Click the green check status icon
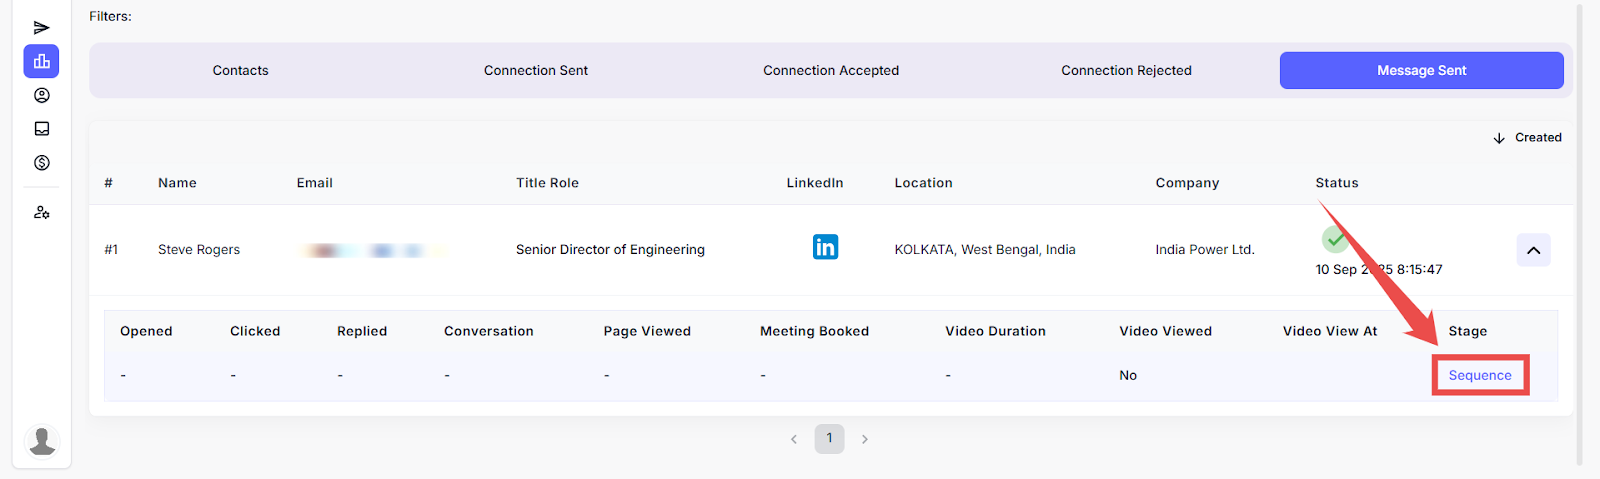The image size is (1600, 479). [1334, 239]
